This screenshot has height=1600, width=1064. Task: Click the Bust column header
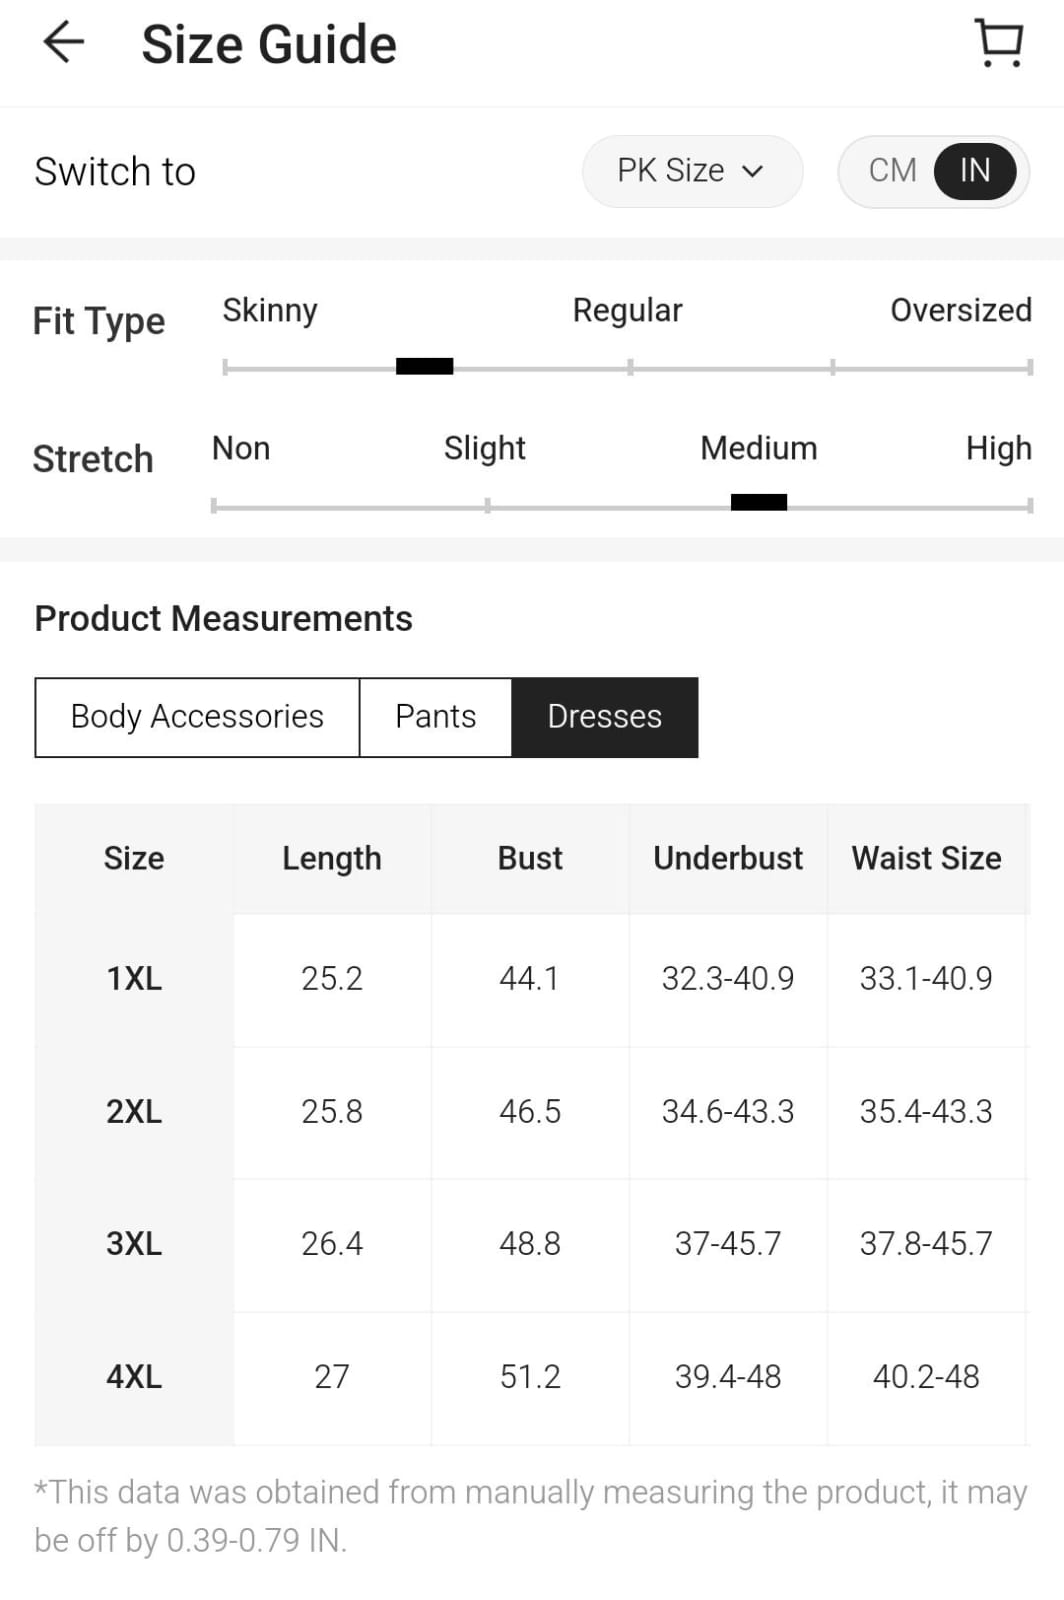530,858
